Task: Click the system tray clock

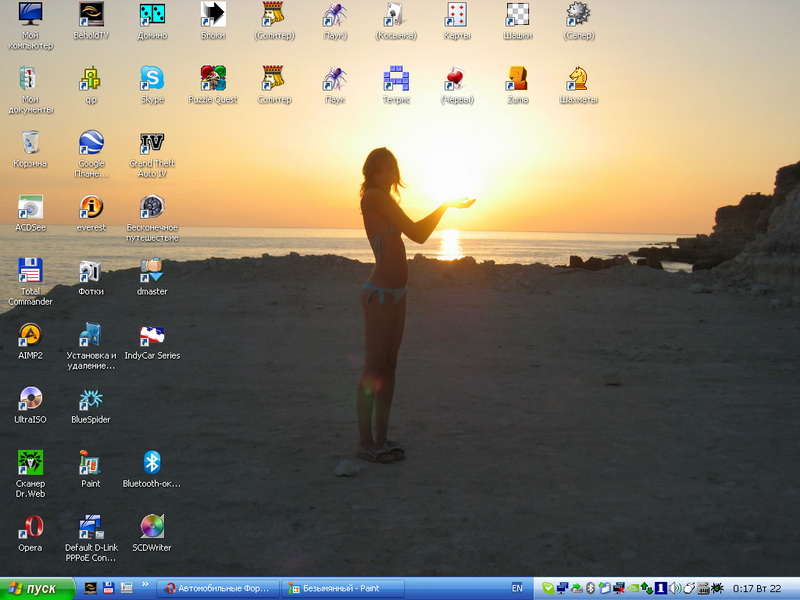Action: [757, 588]
